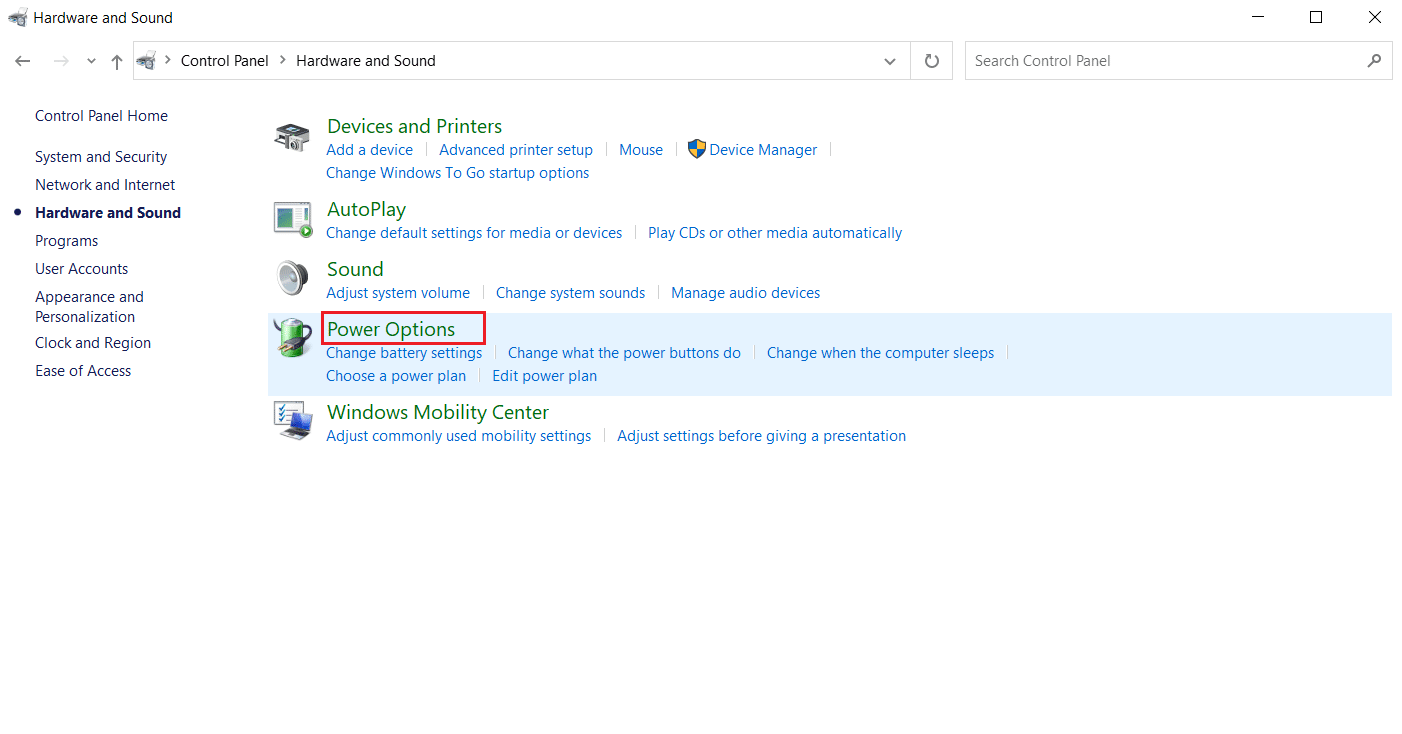Open Network and Internet category
The width and height of the screenshot is (1402, 734).
coord(105,185)
